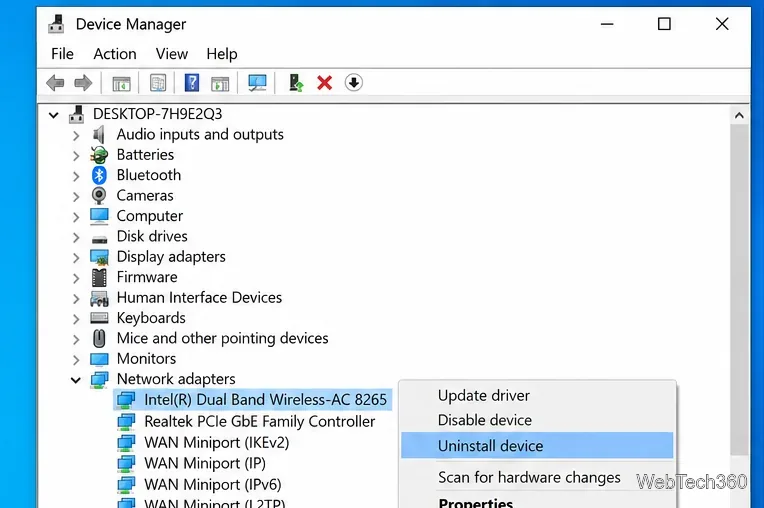Expand the Cameras category

tap(76, 197)
